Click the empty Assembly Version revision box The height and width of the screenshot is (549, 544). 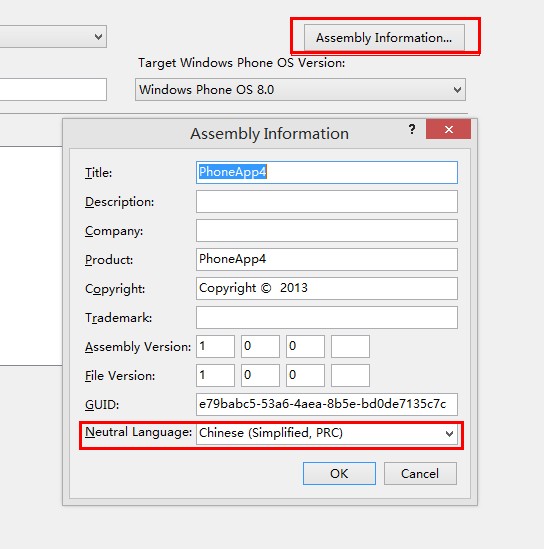(x=350, y=346)
